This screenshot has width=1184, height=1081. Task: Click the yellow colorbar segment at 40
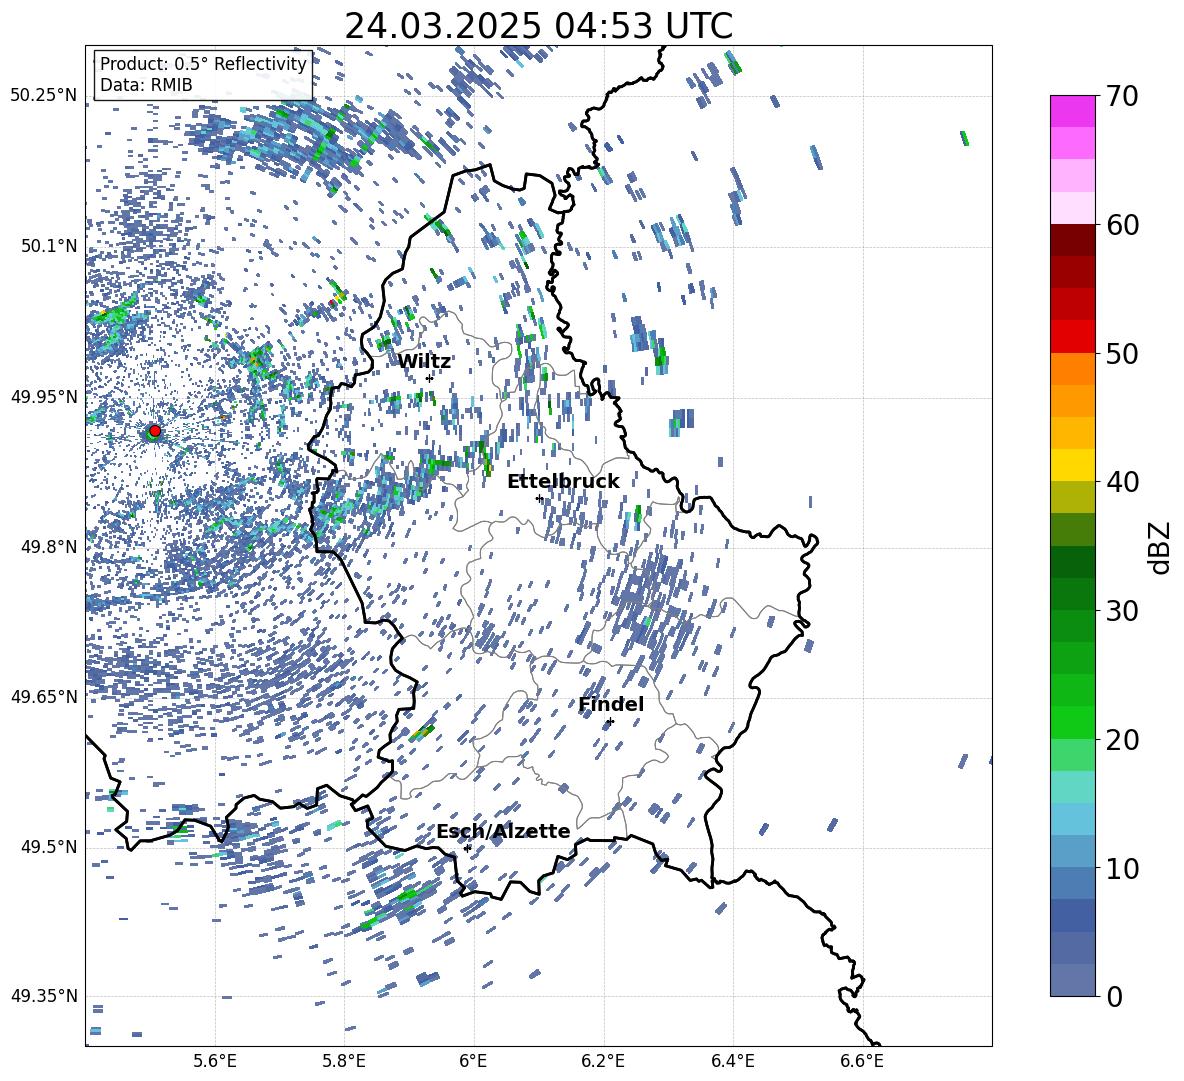[1072, 466]
